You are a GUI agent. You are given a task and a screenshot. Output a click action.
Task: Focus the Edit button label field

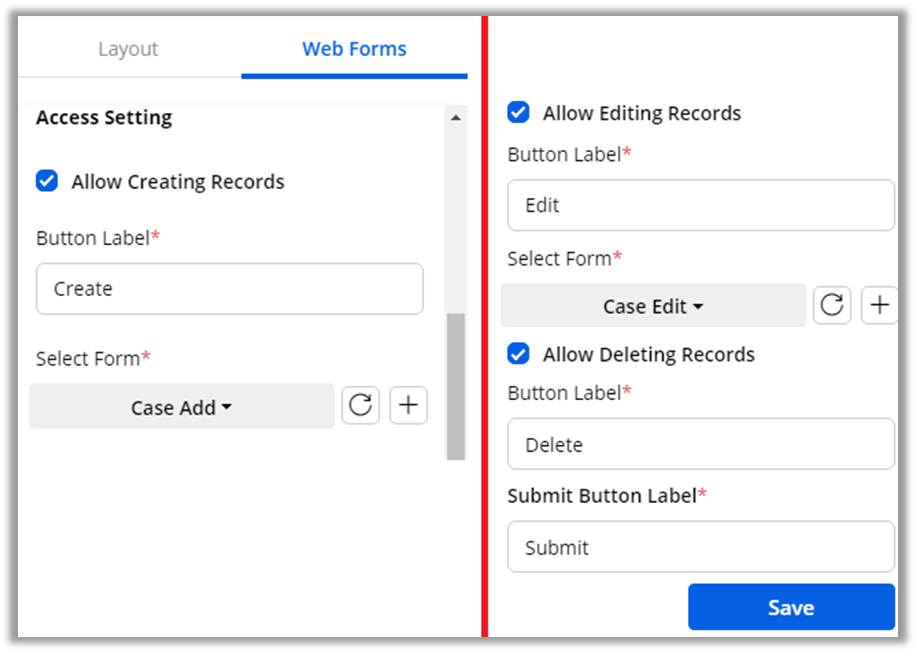pos(700,205)
